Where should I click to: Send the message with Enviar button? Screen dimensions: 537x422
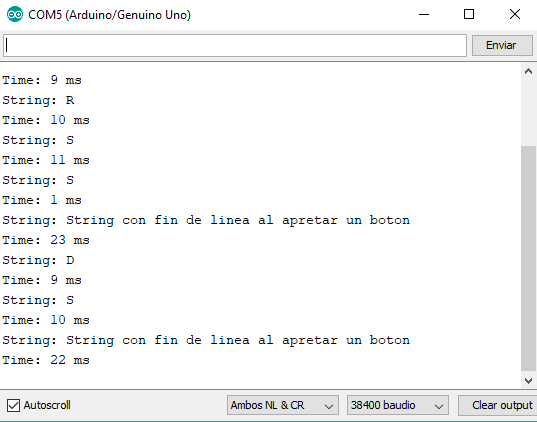pos(502,45)
